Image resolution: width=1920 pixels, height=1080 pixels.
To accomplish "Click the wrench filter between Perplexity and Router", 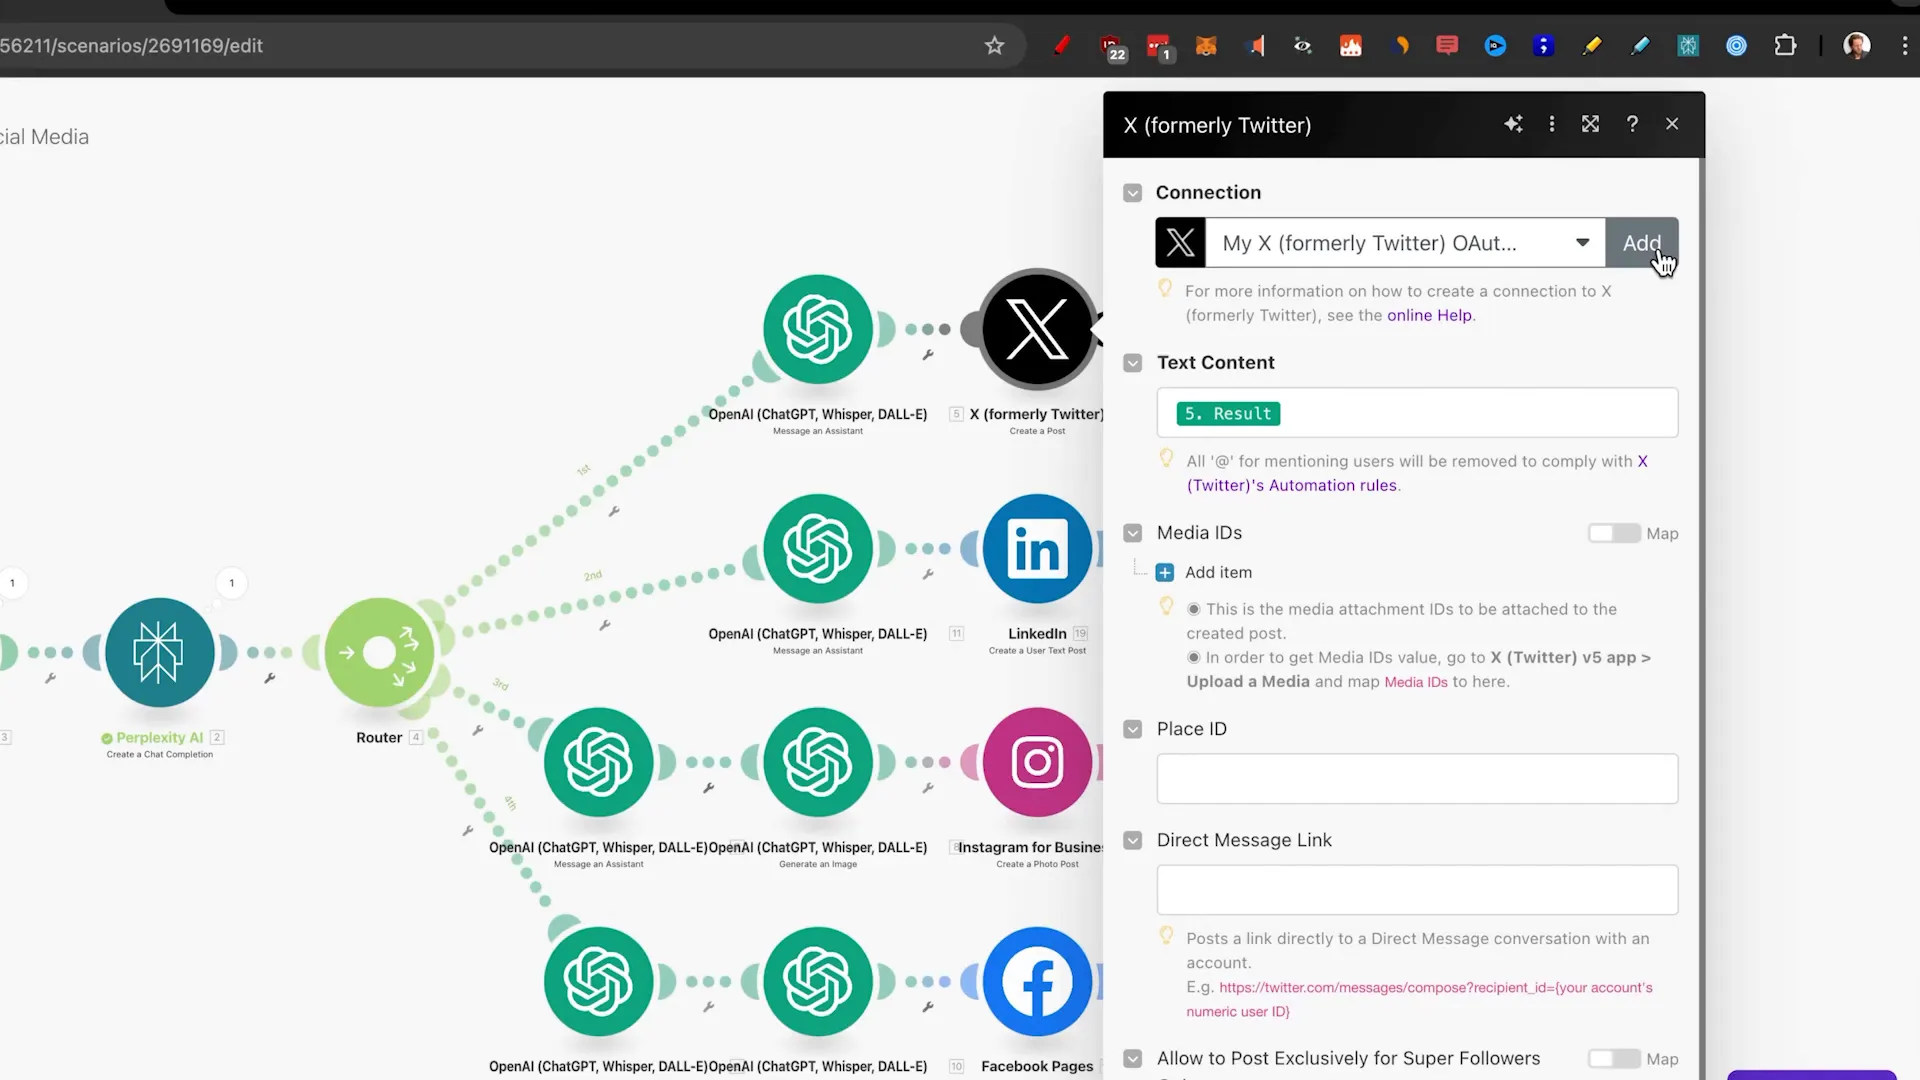I will 269,678.
